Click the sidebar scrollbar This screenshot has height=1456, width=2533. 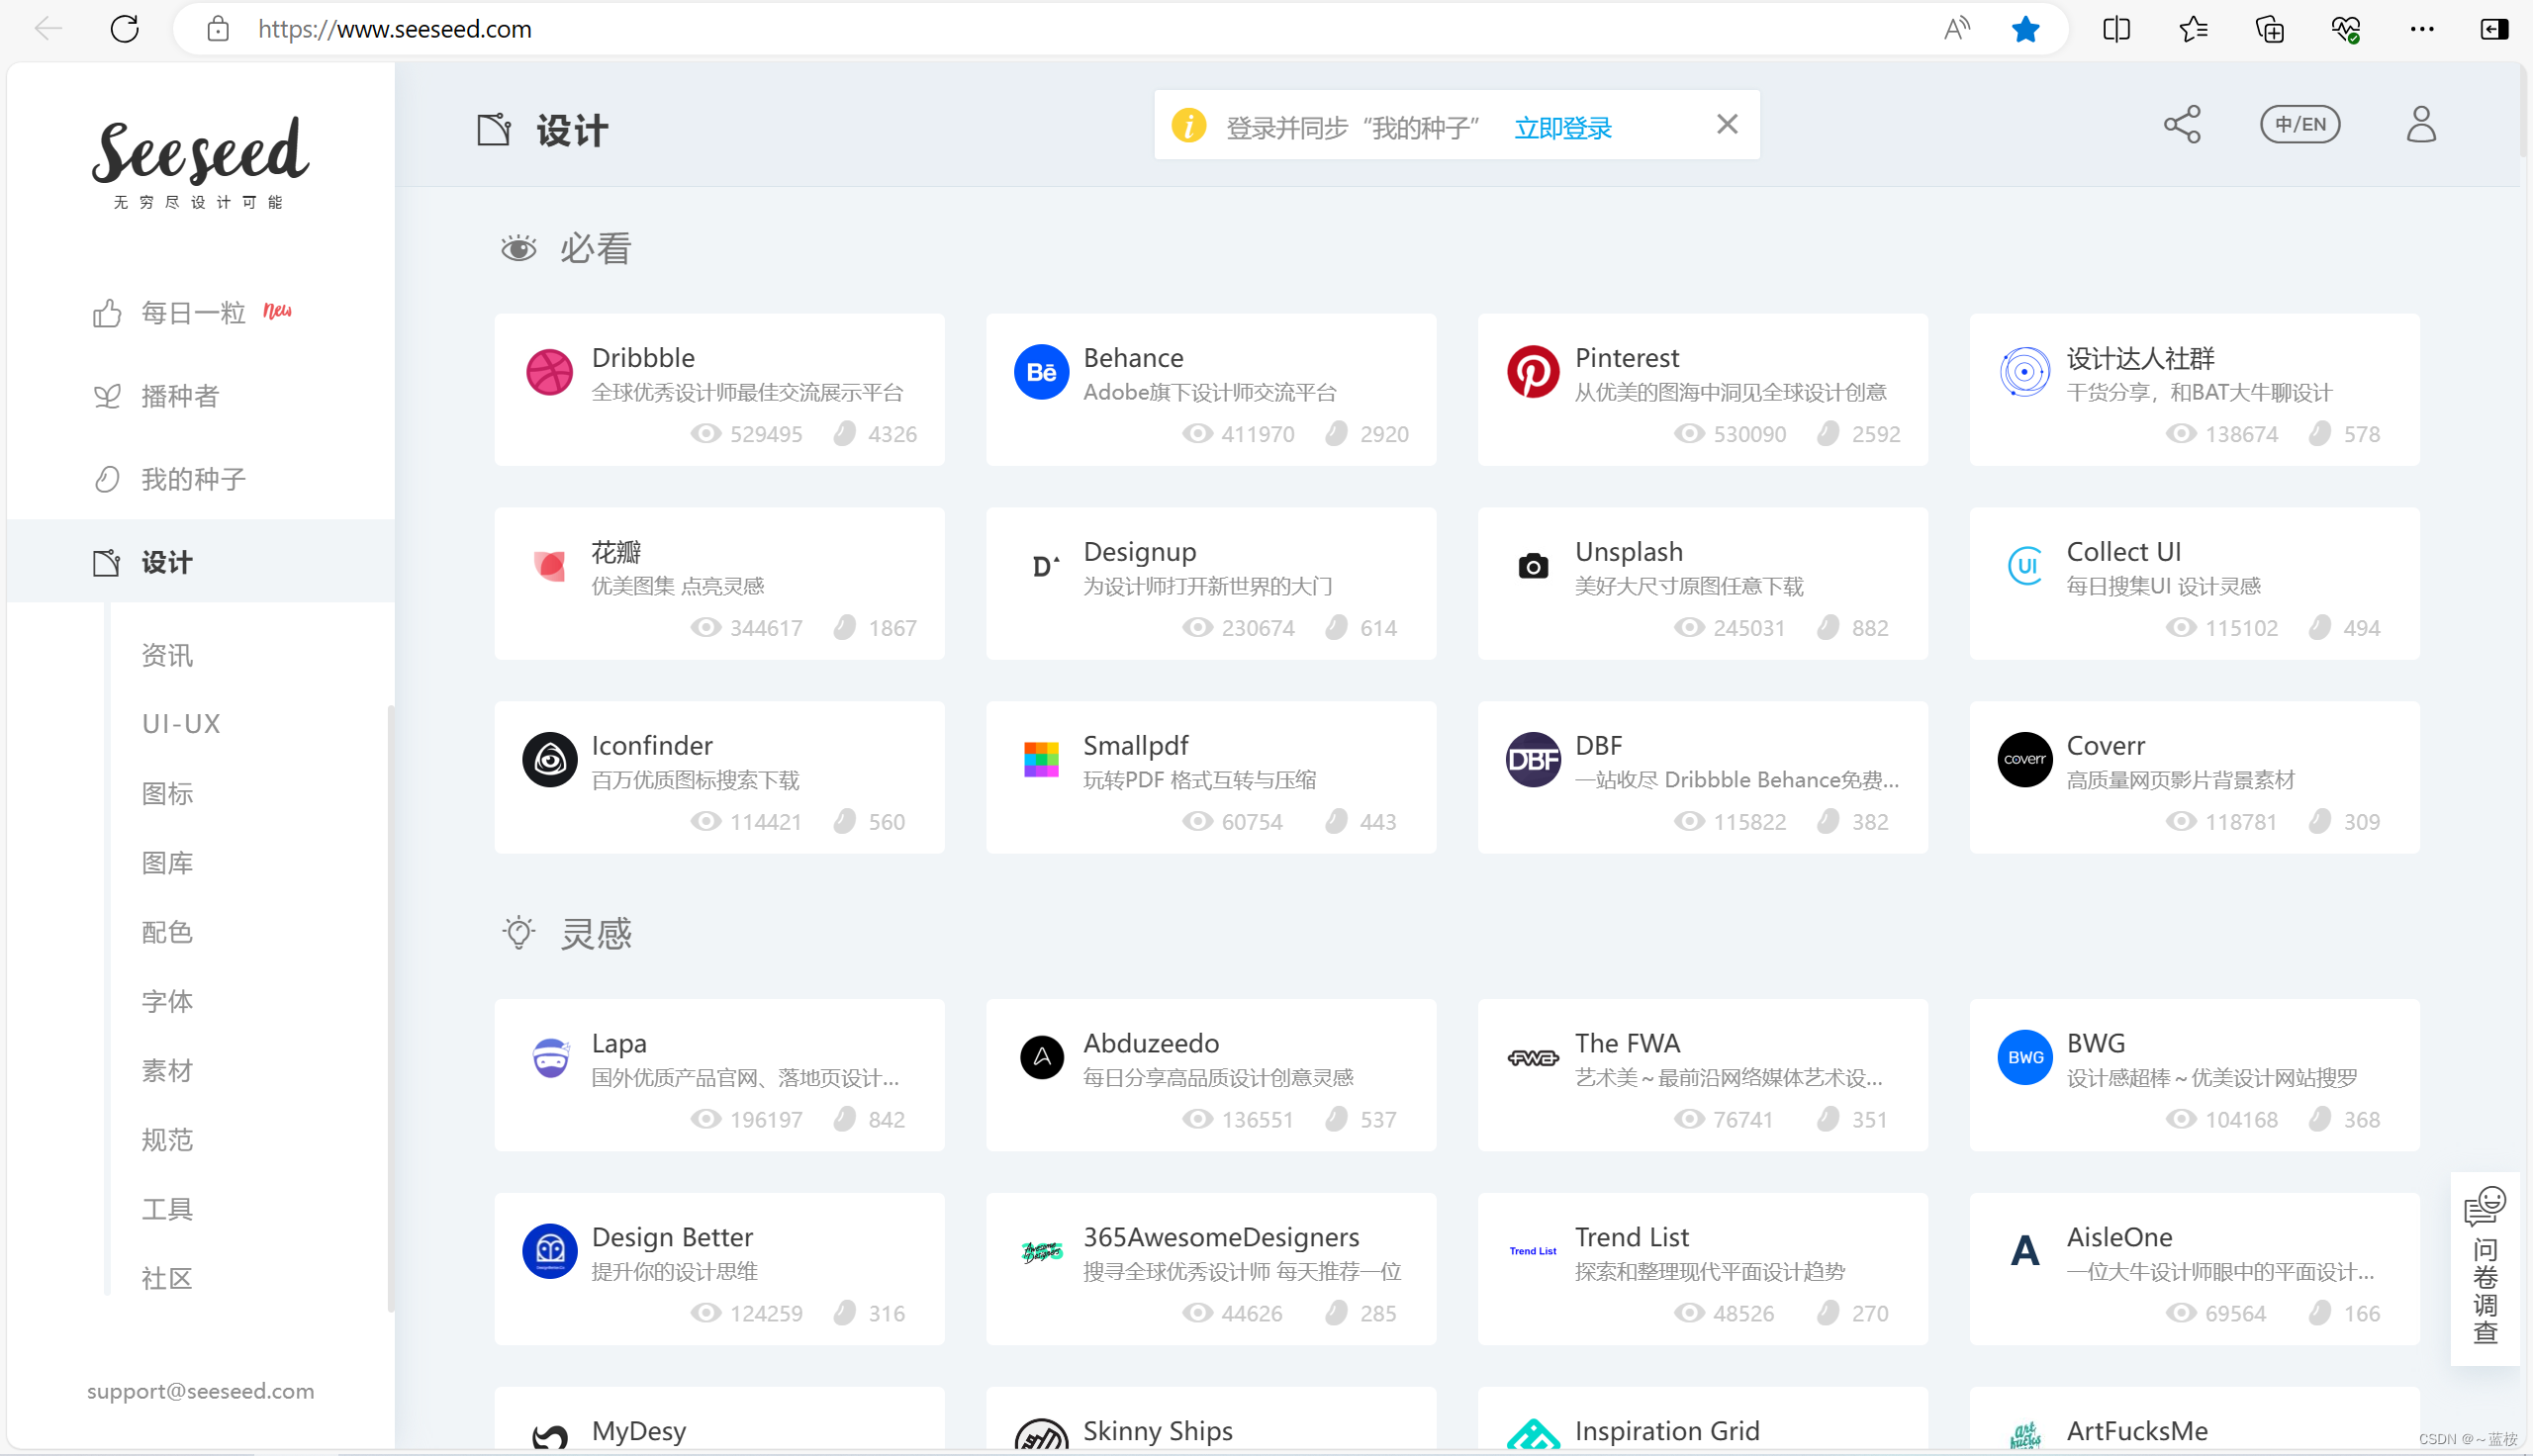click(x=390, y=1008)
